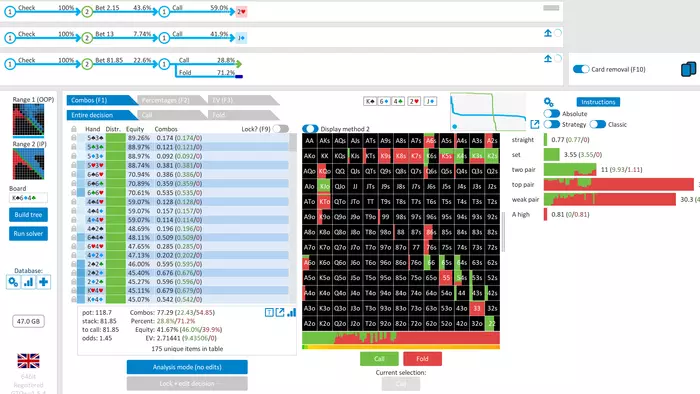The image size is (700, 394).
Task: Open the Range 1 (OOP) thumbnail
Action: click(28, 120)
